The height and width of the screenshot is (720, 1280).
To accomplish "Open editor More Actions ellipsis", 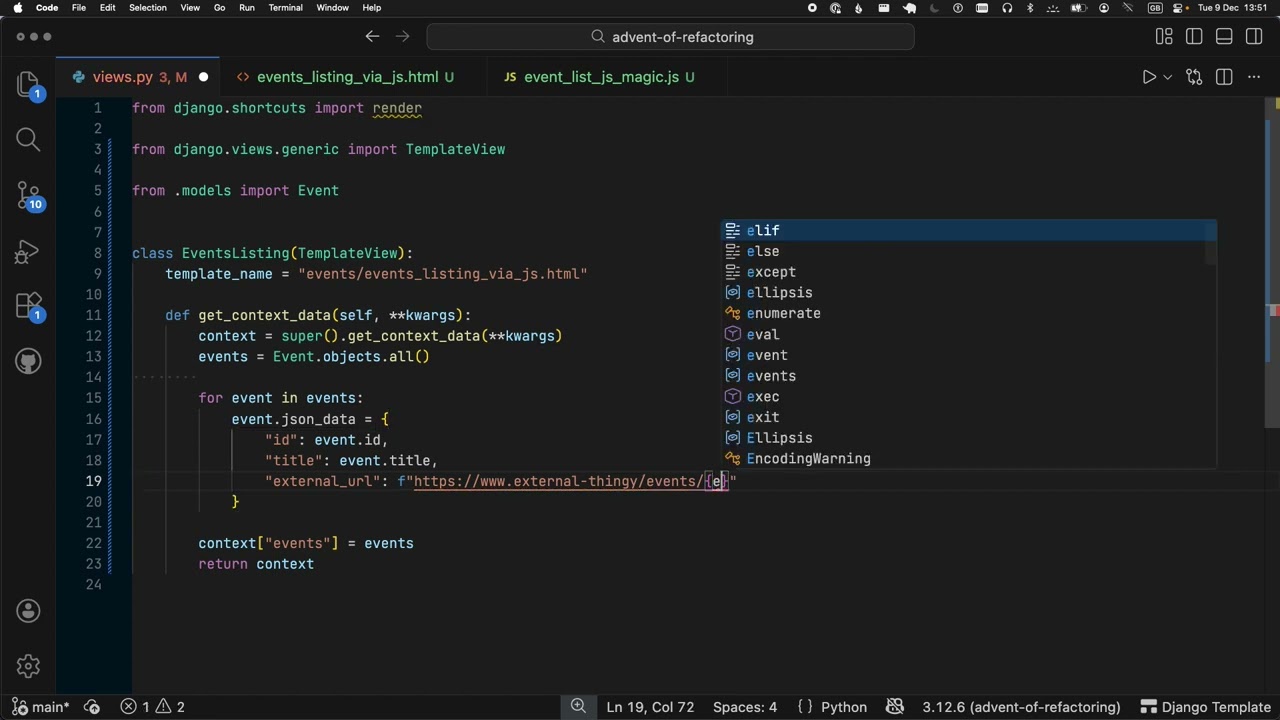I will [1254, 77].
